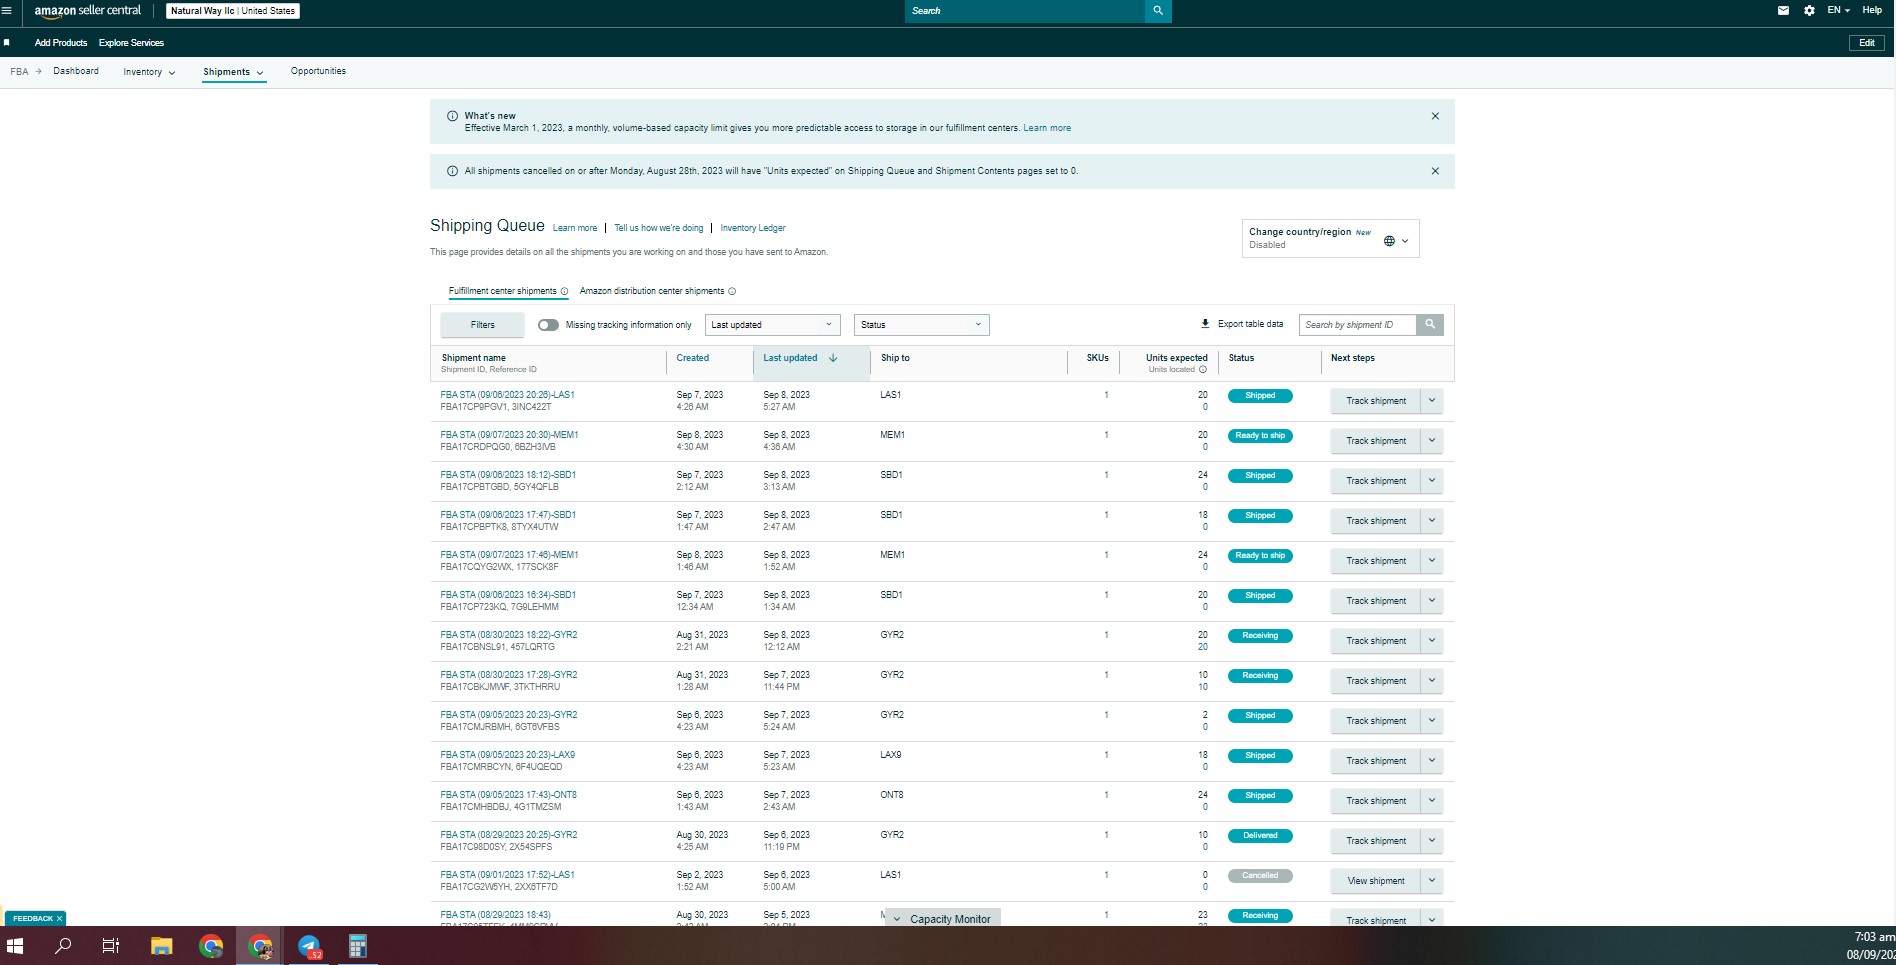Open Telegram from the taskbar

click(309, 945)
